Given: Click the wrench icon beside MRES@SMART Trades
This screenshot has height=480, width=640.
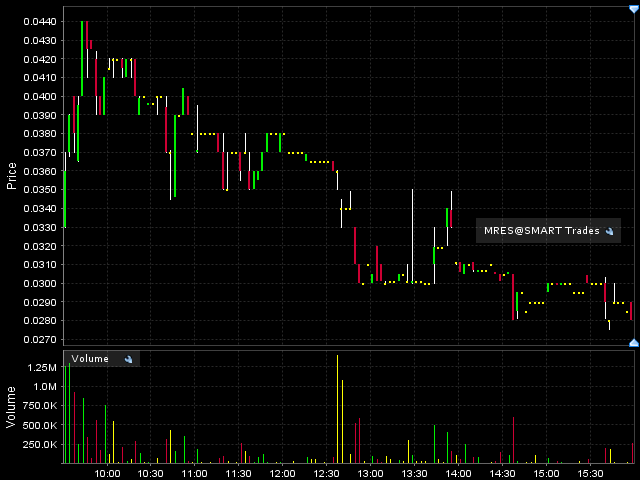Looking at the screenshot, I should pos(610,231).
